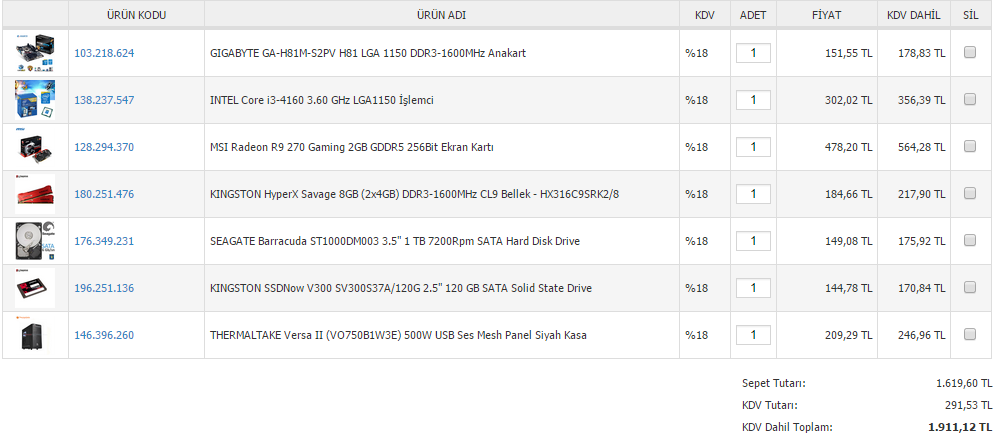
Task: Open product code link 103.218.624
Action: (x=104, y=53)
